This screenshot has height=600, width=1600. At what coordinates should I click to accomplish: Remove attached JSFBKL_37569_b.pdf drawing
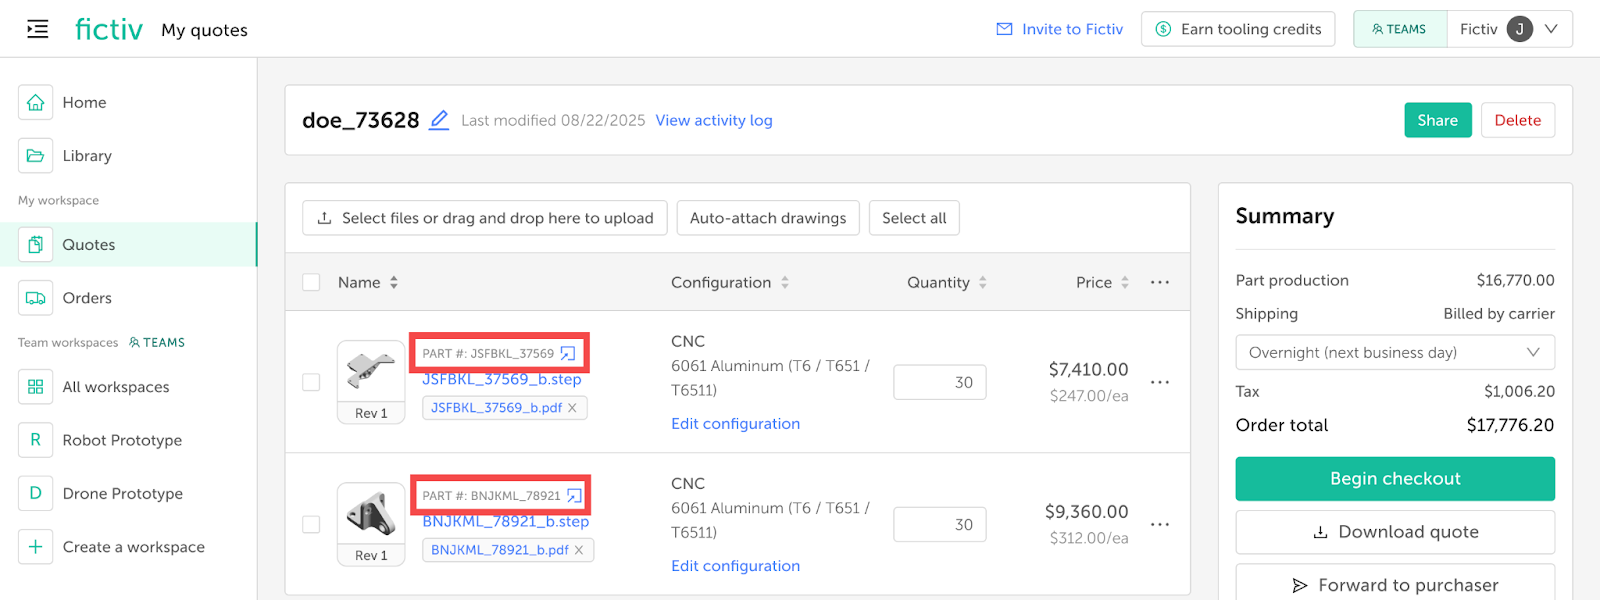tap(572, 408)
